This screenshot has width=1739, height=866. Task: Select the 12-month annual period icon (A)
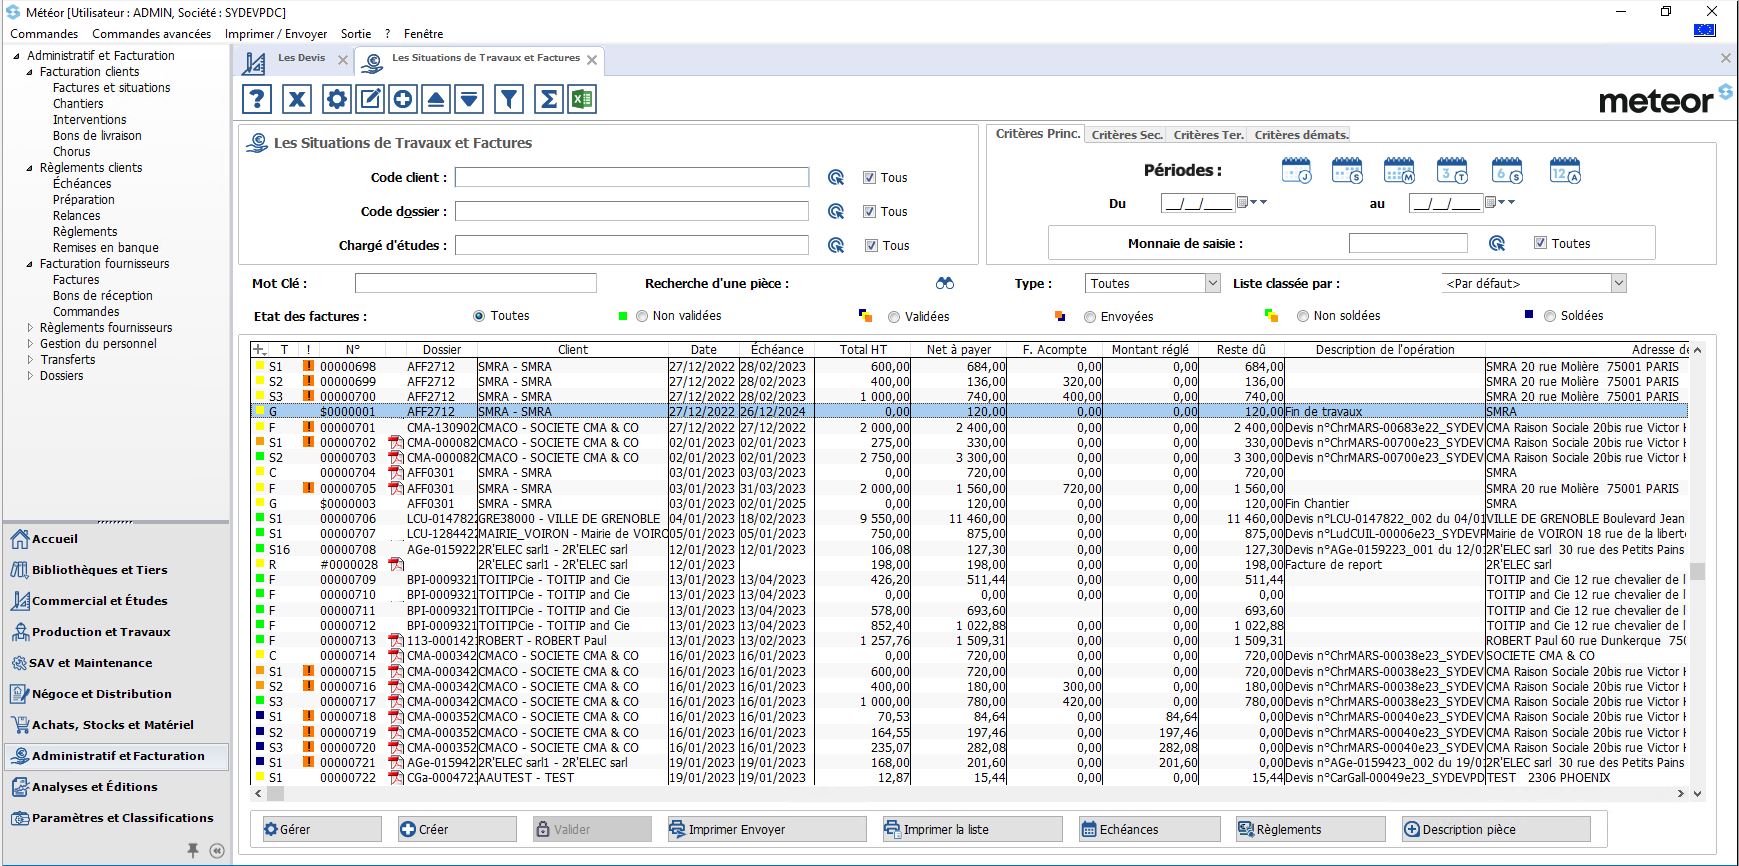point(1565,171)
